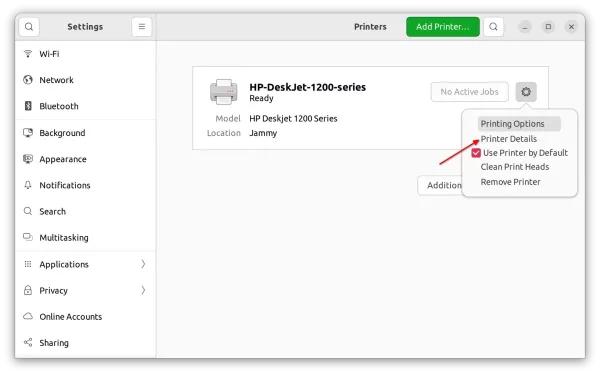Click the model value HP Deskjet 1200 Series

tap(293, 119)
